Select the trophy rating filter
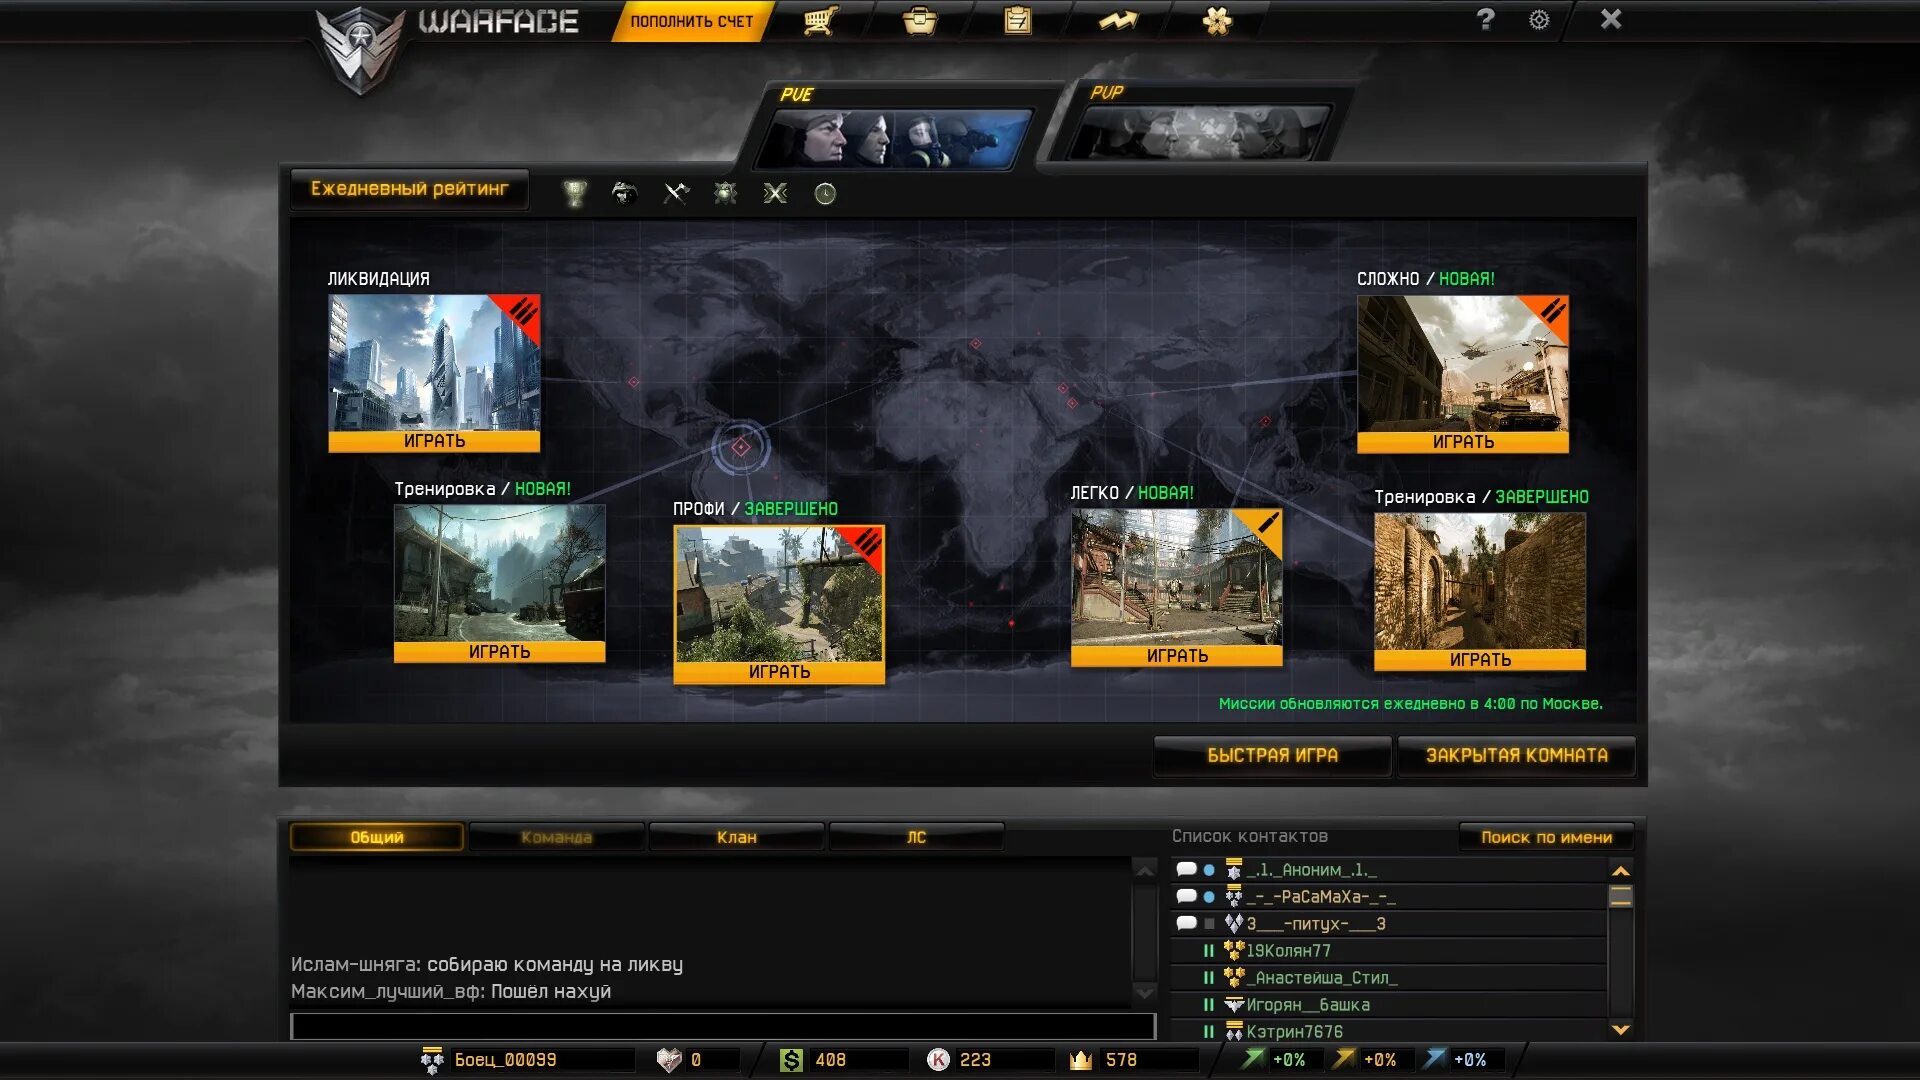 575,193
